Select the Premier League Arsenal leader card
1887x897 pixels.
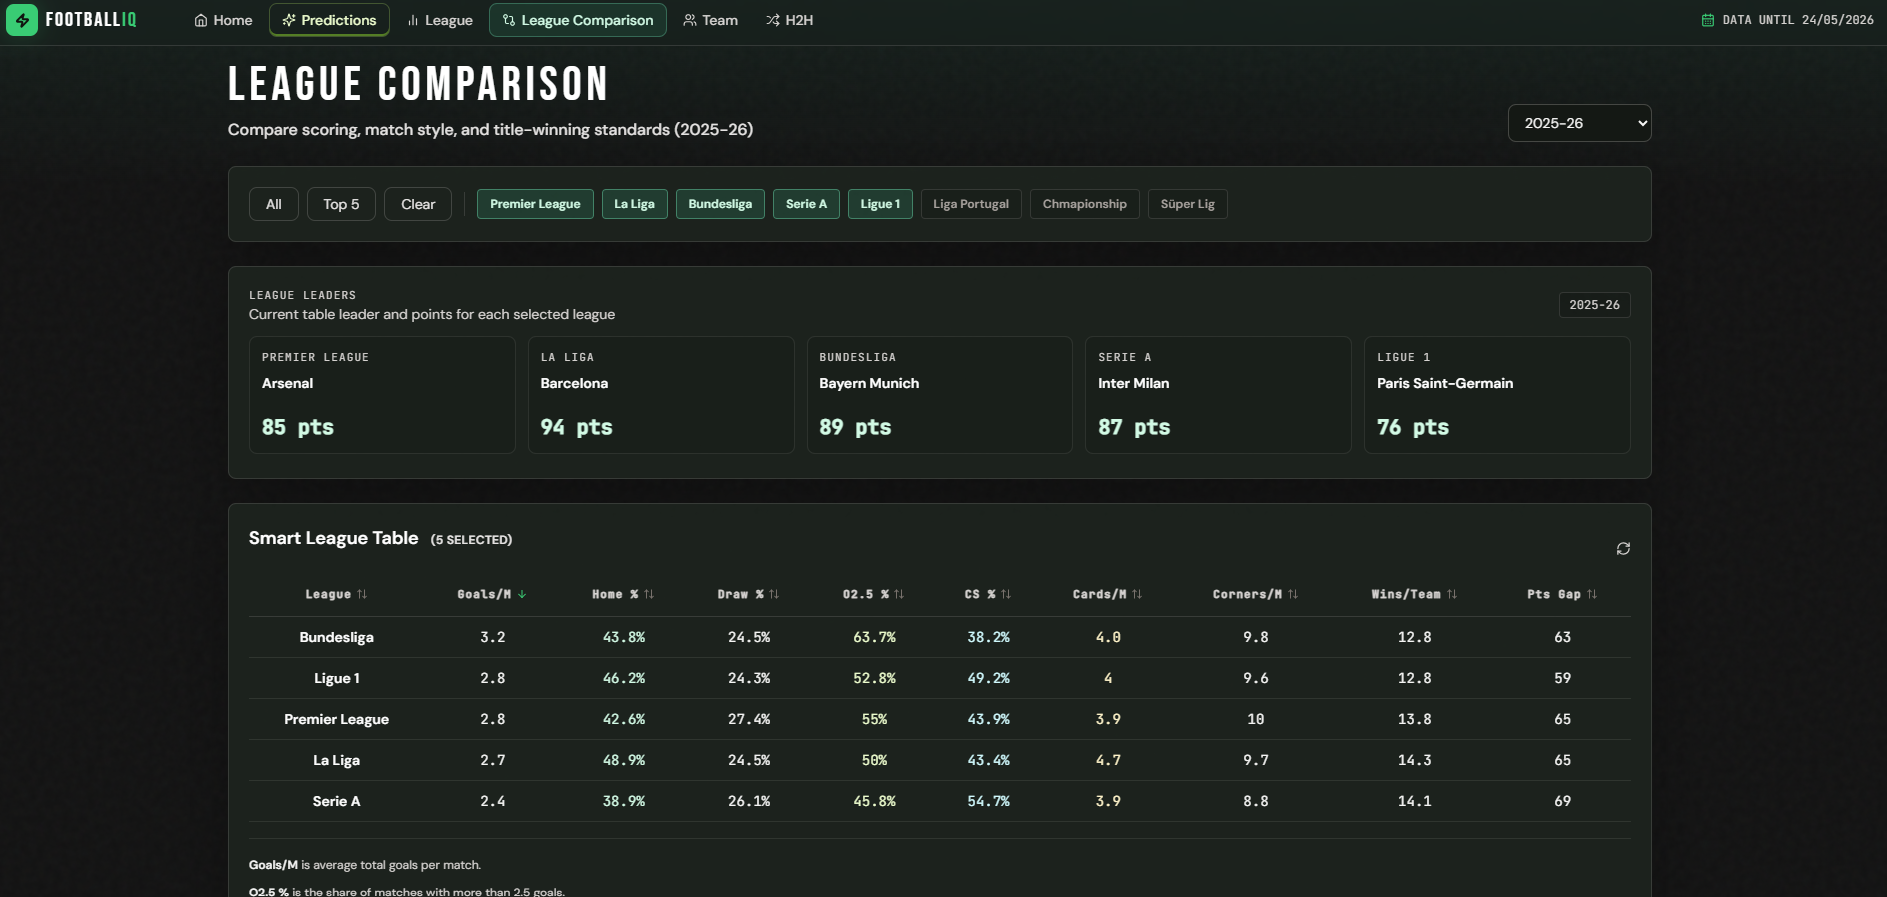tap(382, 395)
